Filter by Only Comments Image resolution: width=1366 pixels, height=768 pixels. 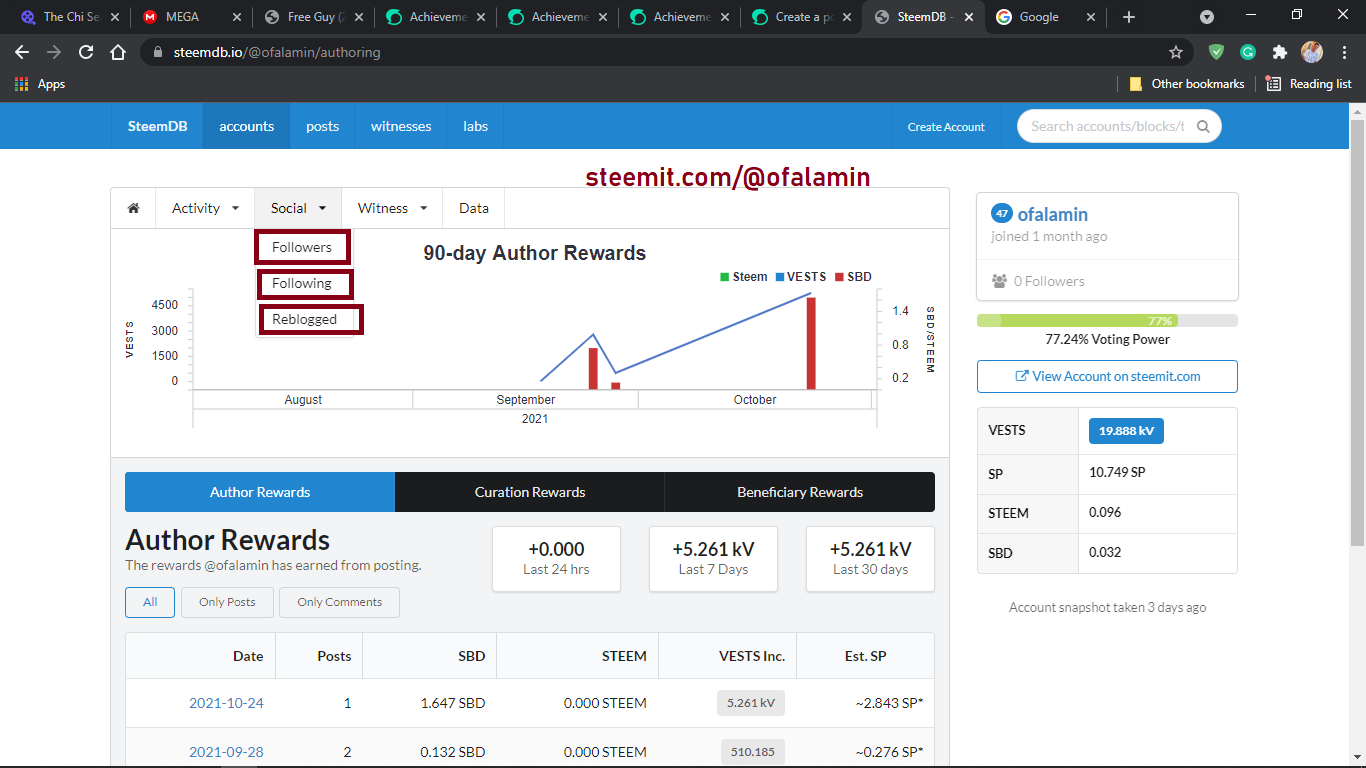click(339, 602)
